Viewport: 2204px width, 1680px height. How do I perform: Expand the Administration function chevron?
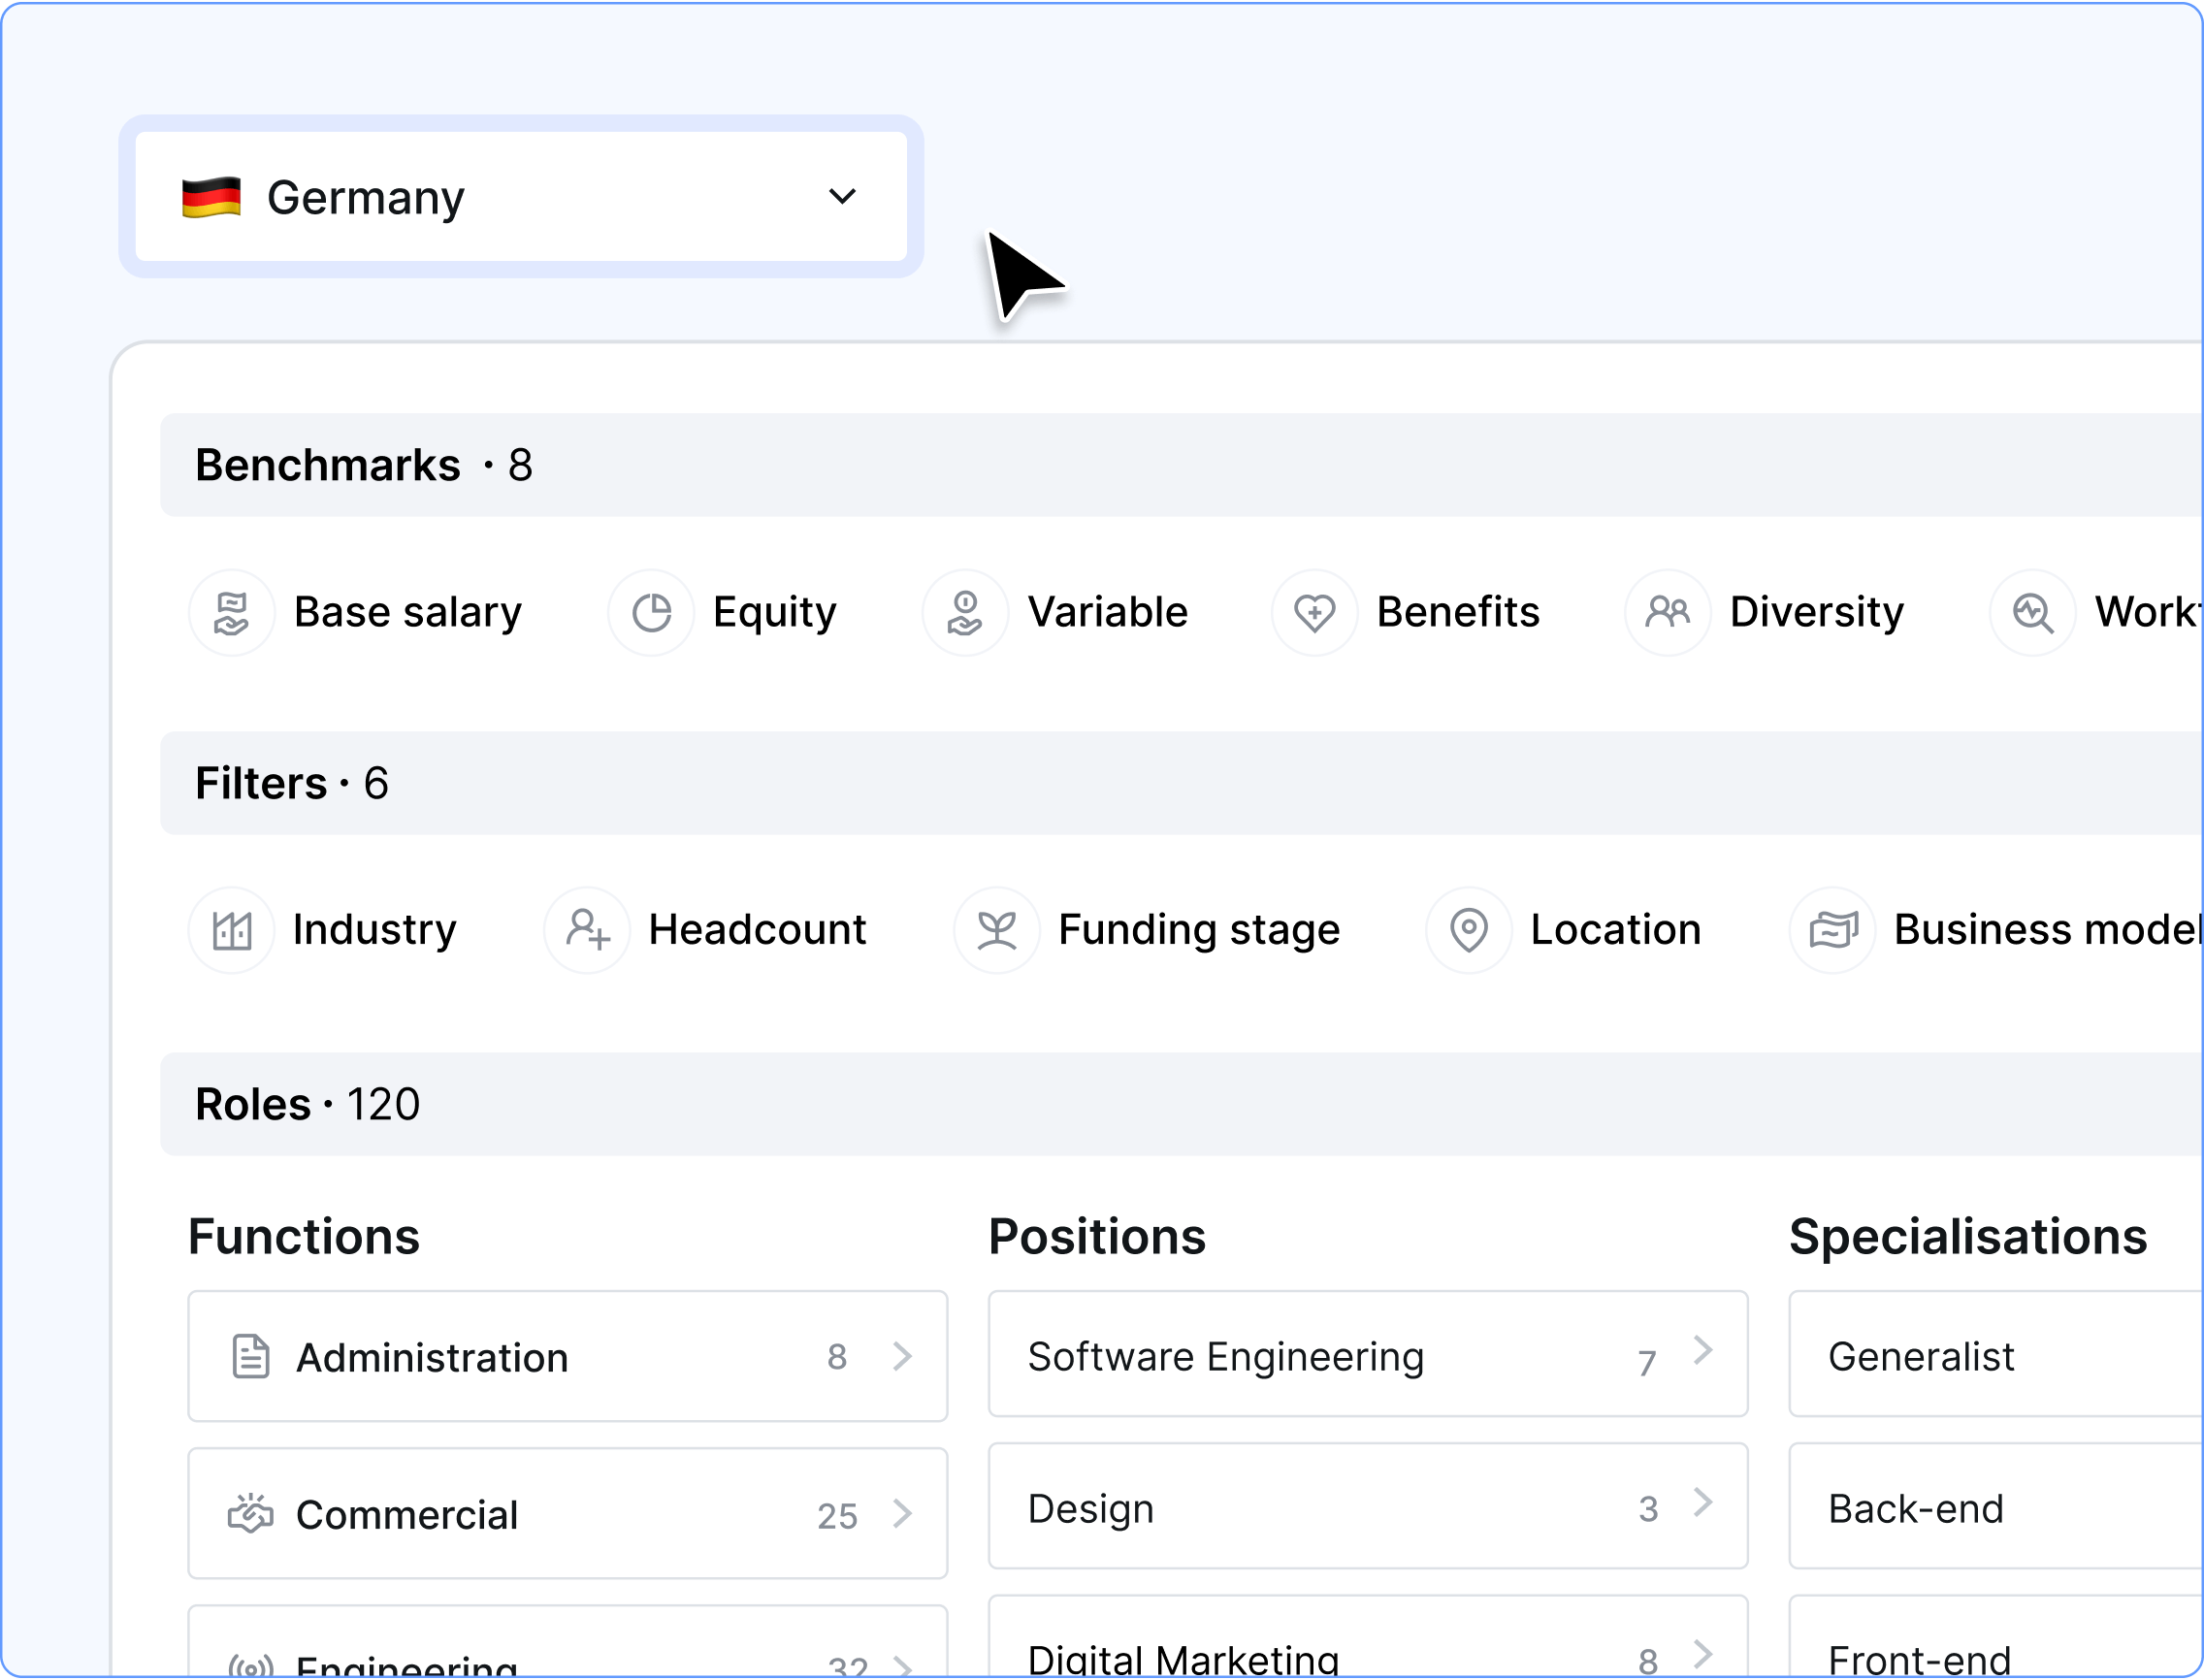point(902,1356)
